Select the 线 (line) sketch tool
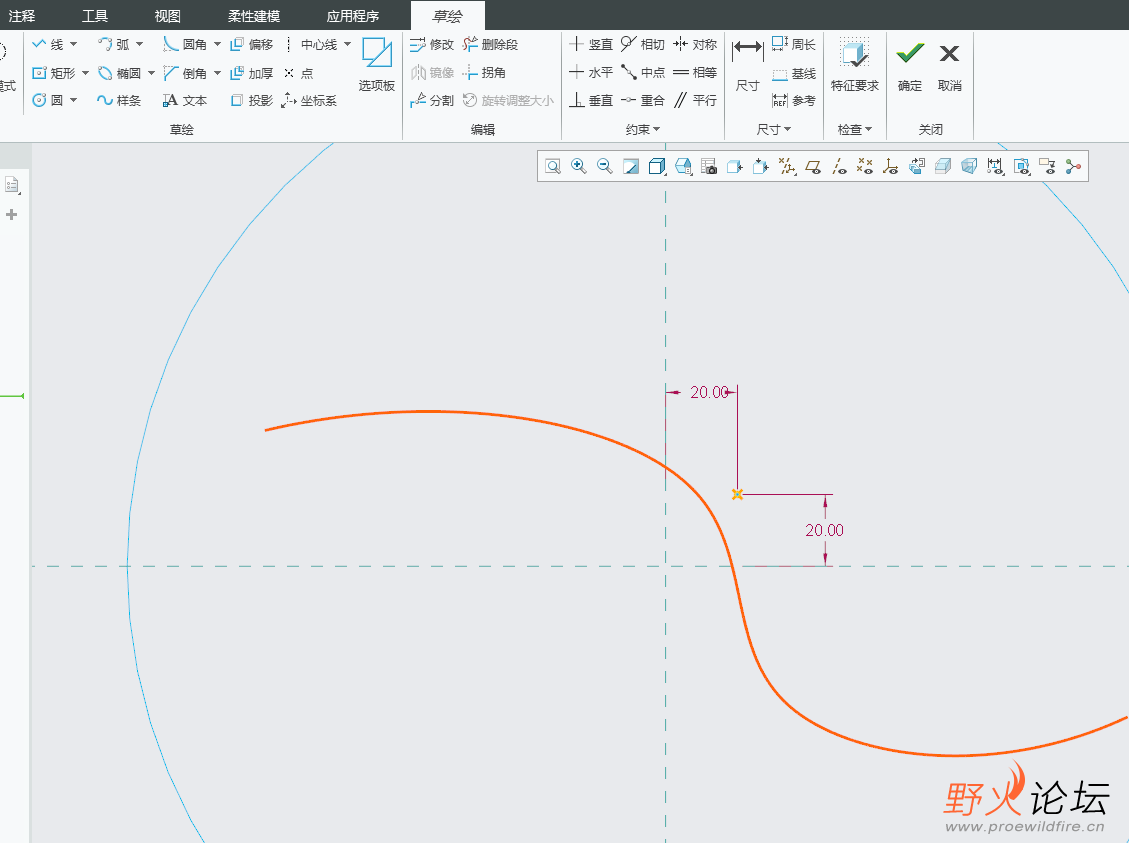 pyautogui.click(x=48, y=45)
